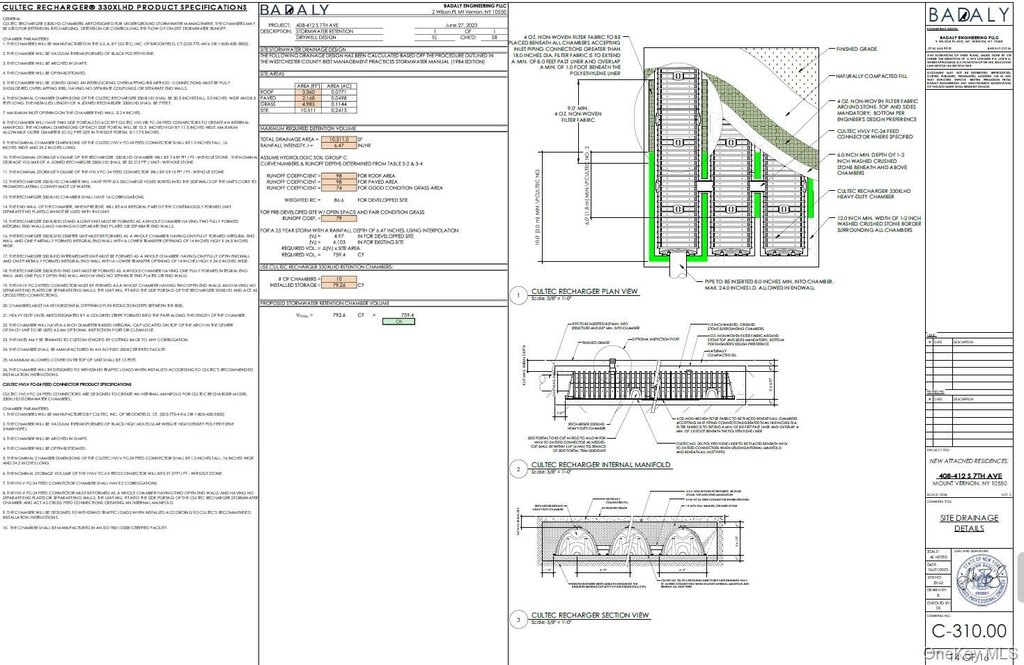Viewport: 1024px width, 665px height.
Task: Click detail number 1 circle marker
Action: [x=519, y=295]
